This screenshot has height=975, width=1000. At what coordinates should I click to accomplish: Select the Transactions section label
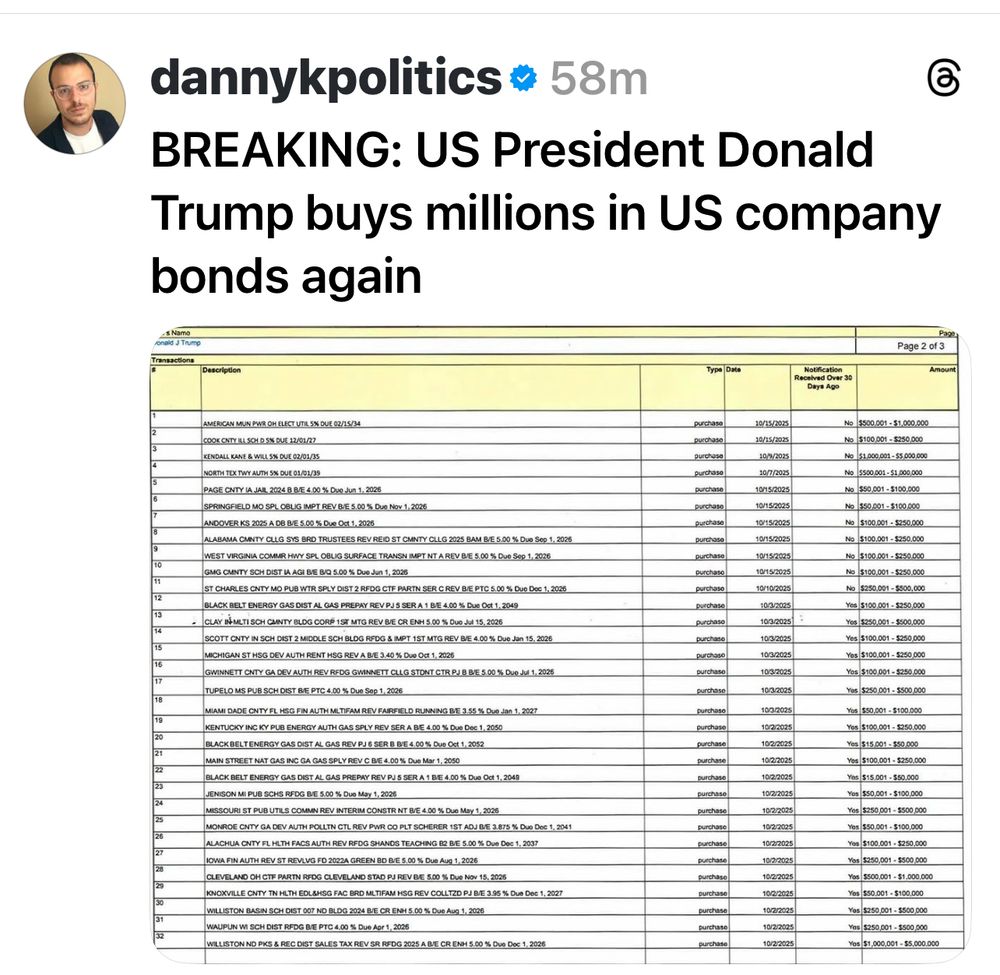pyautogui.click(x=173, y=360)
